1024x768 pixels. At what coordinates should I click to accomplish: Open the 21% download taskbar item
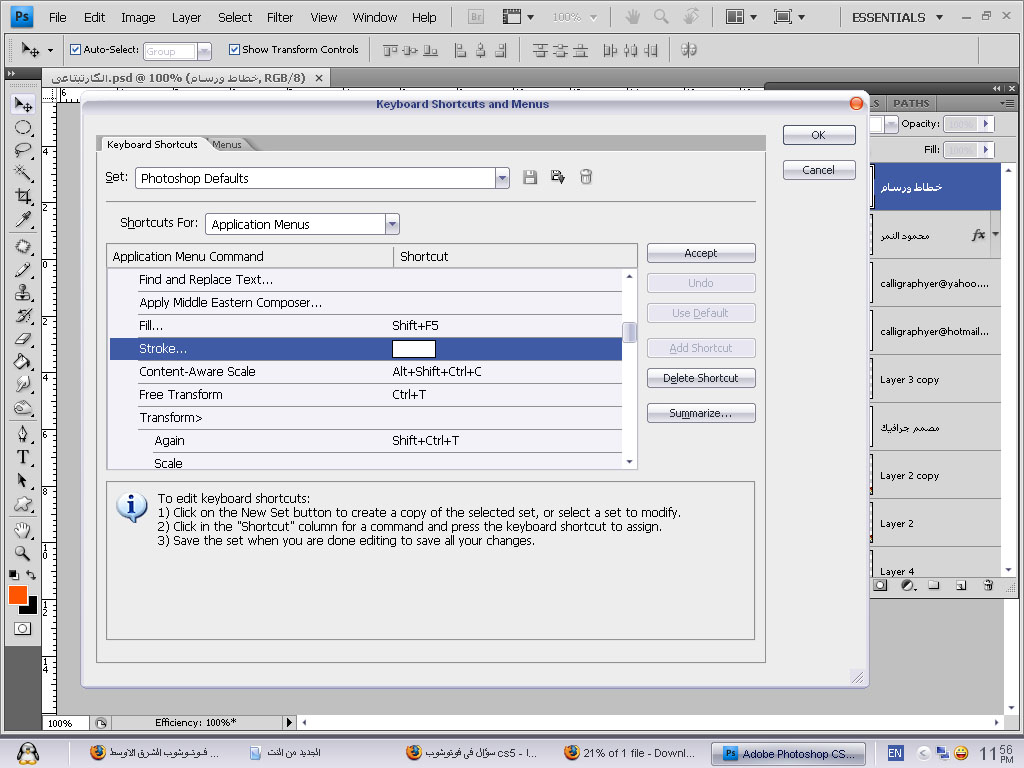click(x=630, y=753)
